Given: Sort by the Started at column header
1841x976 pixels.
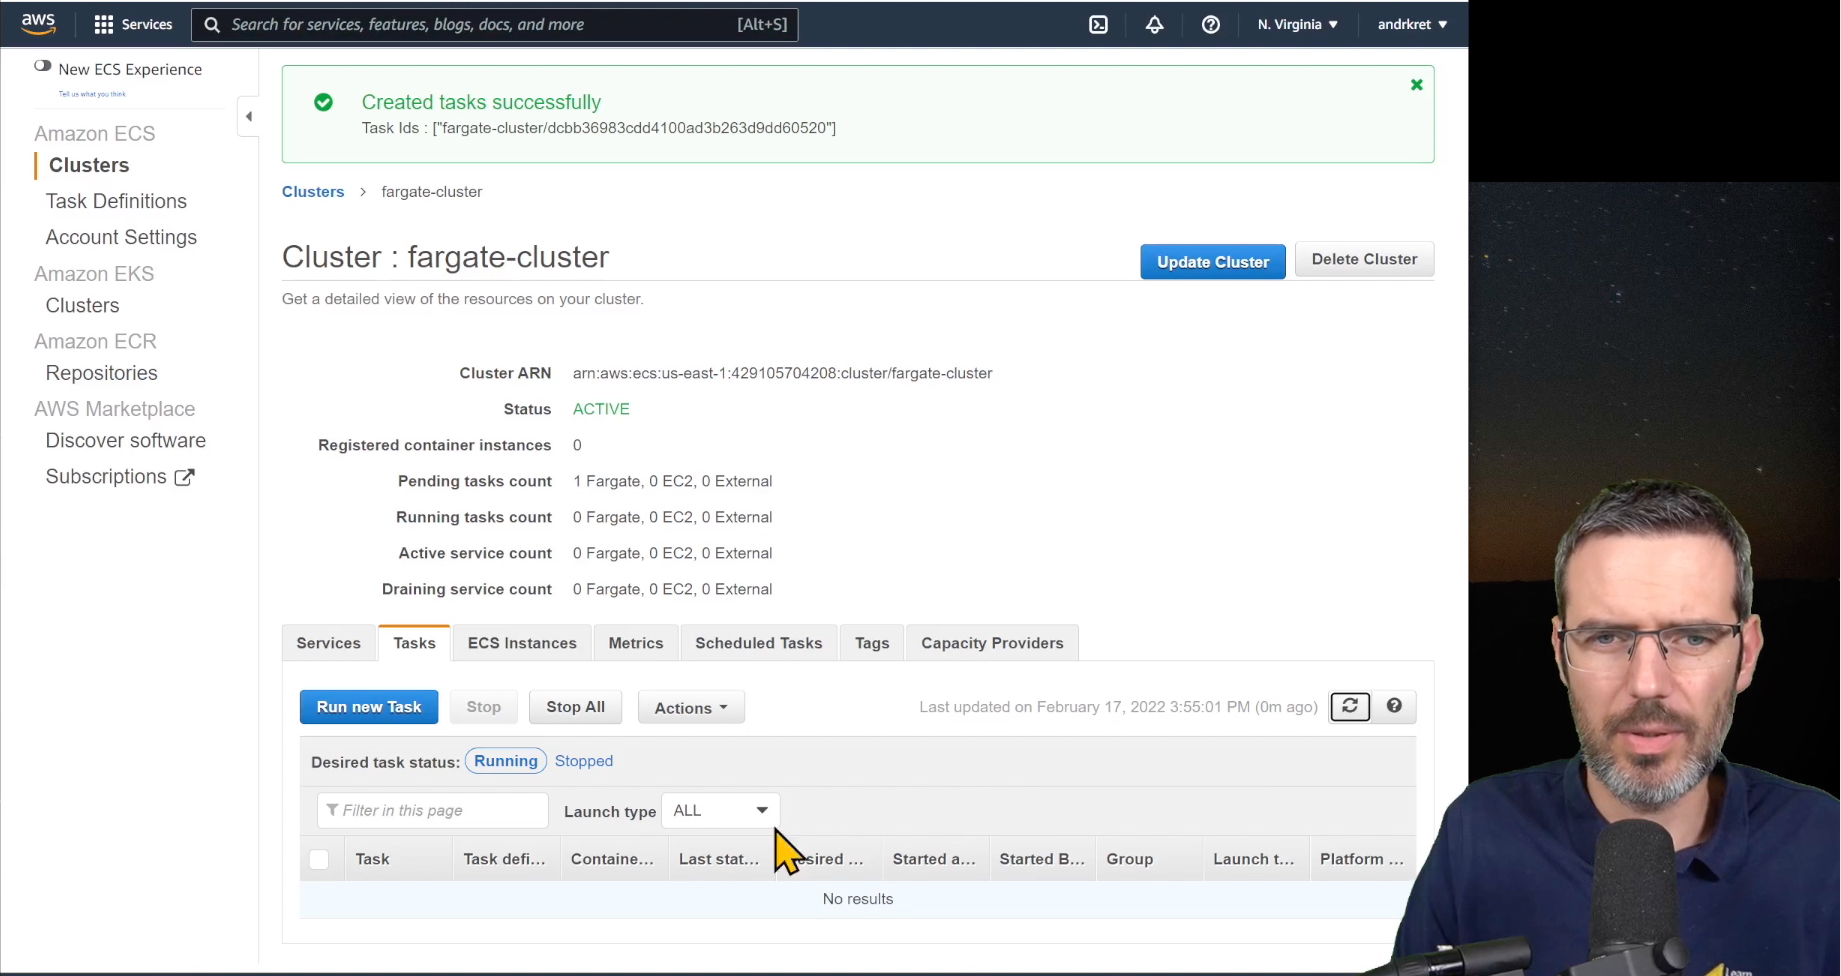Looking at the screenshot, I should click(934, 859).
